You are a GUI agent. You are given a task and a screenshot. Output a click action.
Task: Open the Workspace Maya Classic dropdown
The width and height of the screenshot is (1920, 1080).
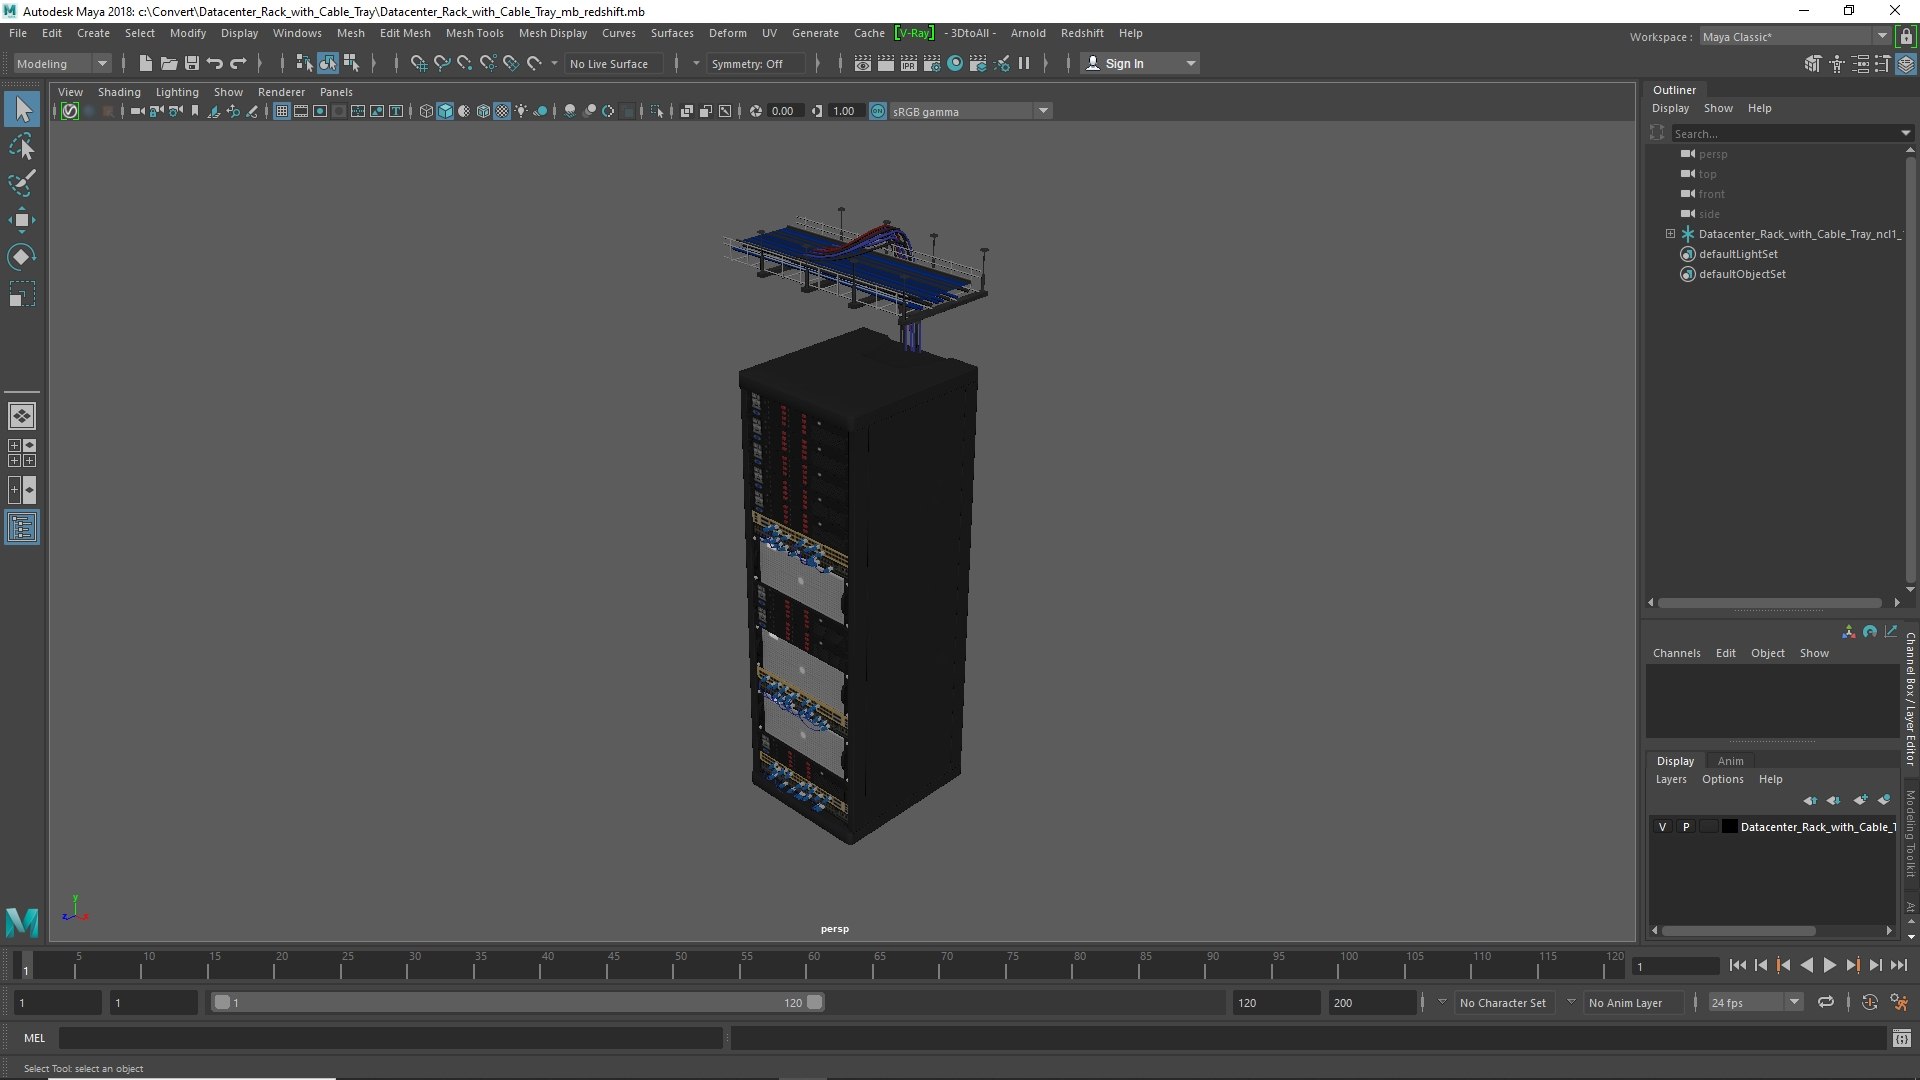1795,36
